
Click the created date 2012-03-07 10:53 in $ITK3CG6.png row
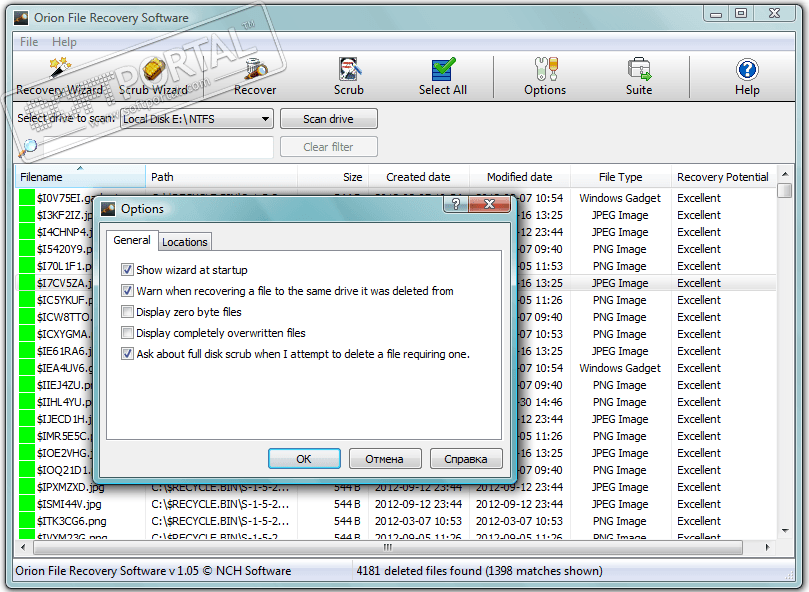tap(418, 521)
